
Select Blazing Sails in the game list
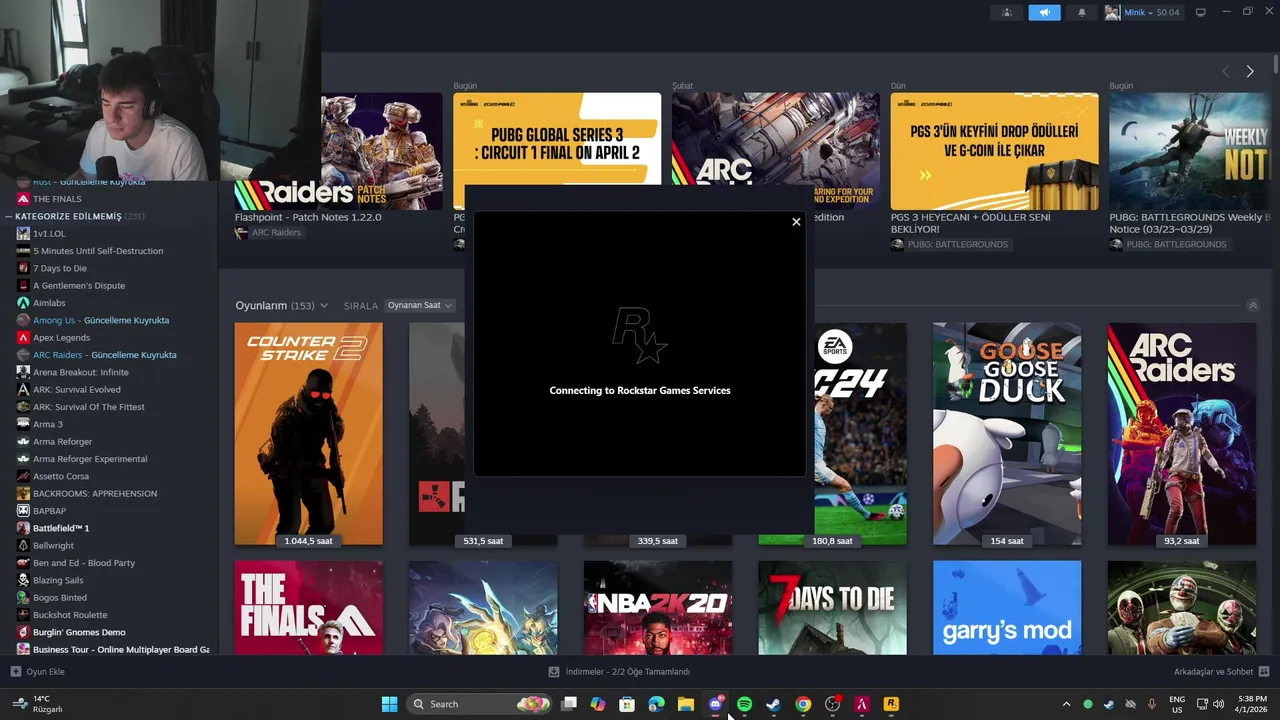58,580
